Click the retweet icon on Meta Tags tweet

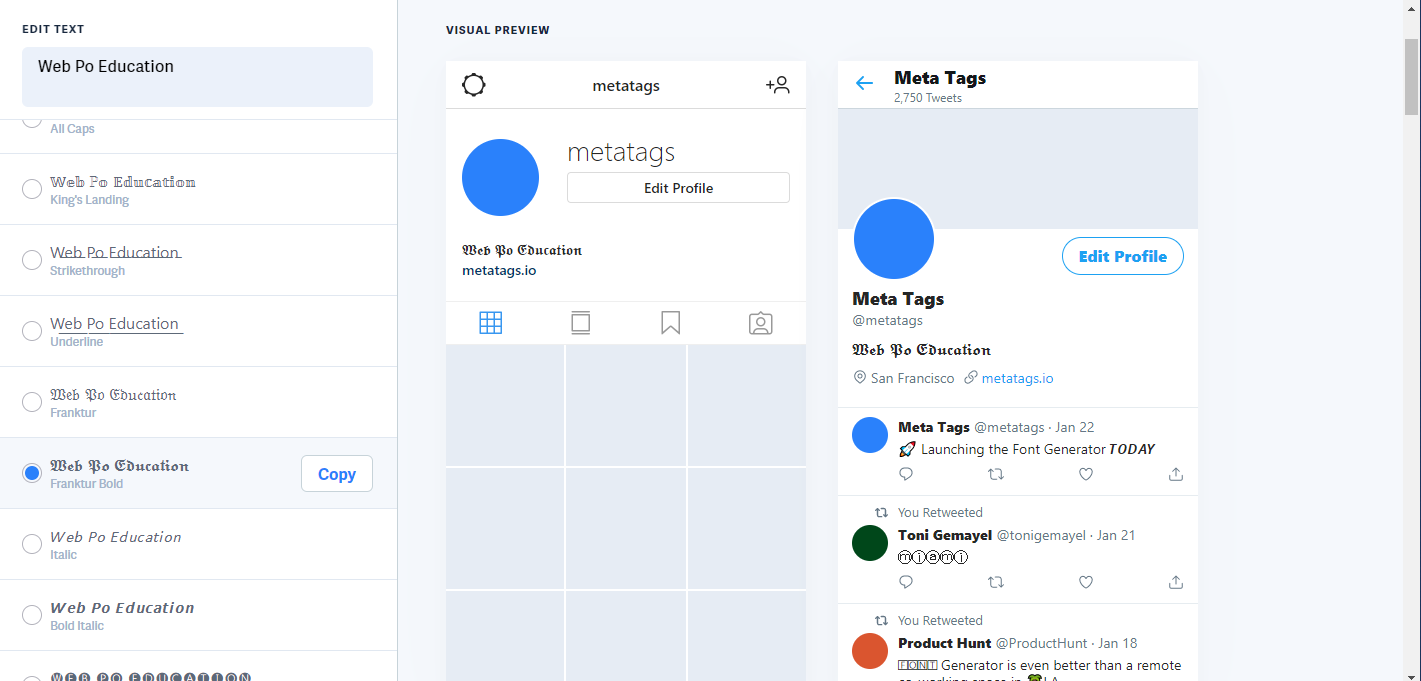pos(995,474)
